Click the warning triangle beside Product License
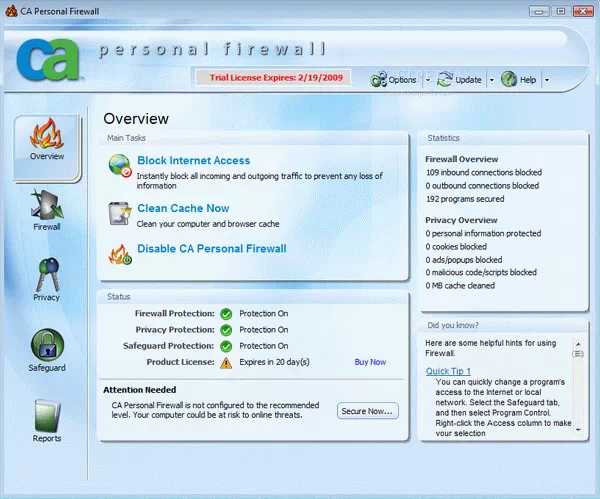This screenshot has width=600, height=499. point(226,363)
